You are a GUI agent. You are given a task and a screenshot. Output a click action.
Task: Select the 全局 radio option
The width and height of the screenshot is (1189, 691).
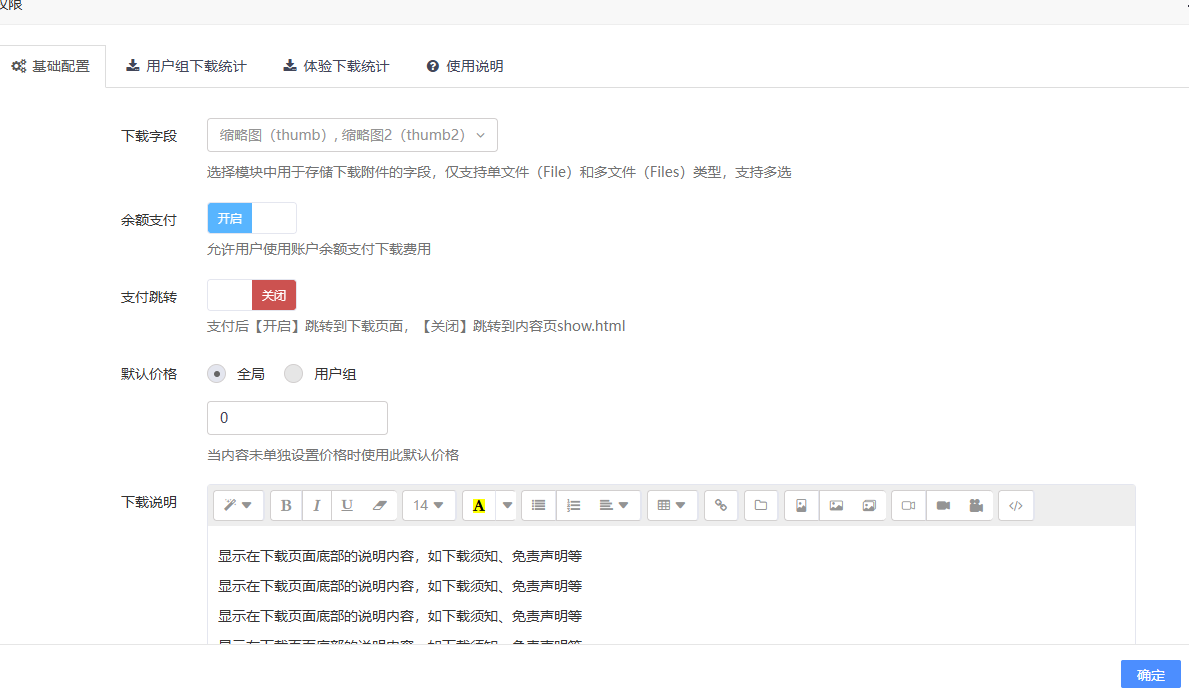point(217,374)
